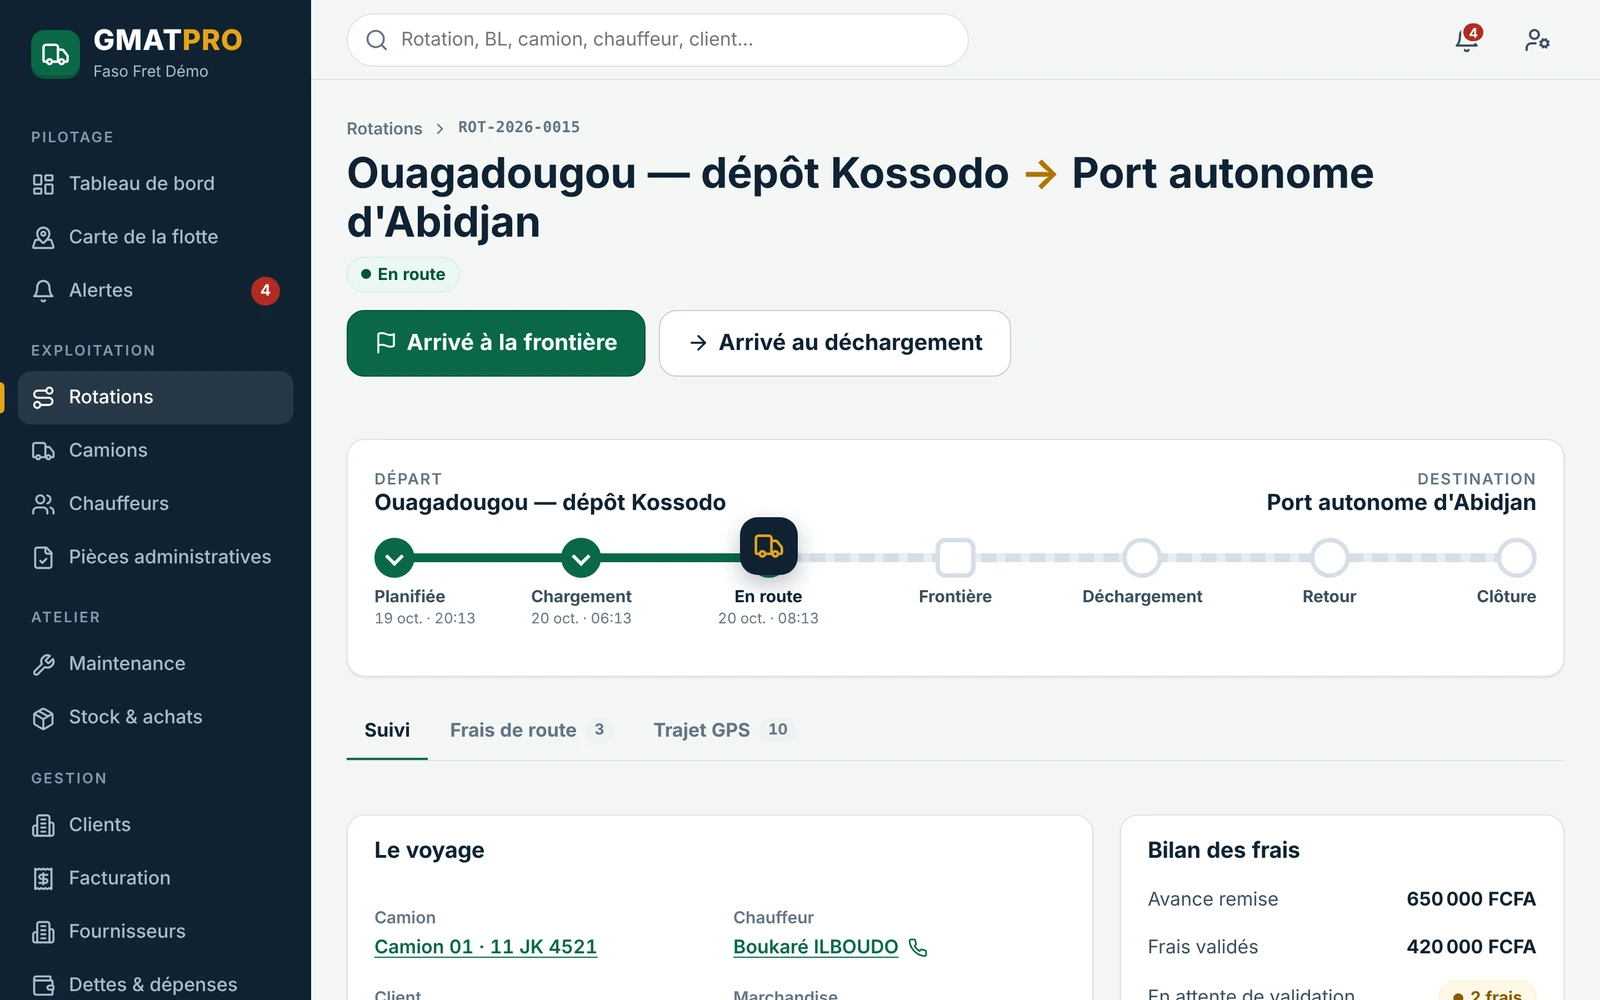Click the Déchargement step marker
This screenshot has height=1000, width=1600.
point(1142,558)
